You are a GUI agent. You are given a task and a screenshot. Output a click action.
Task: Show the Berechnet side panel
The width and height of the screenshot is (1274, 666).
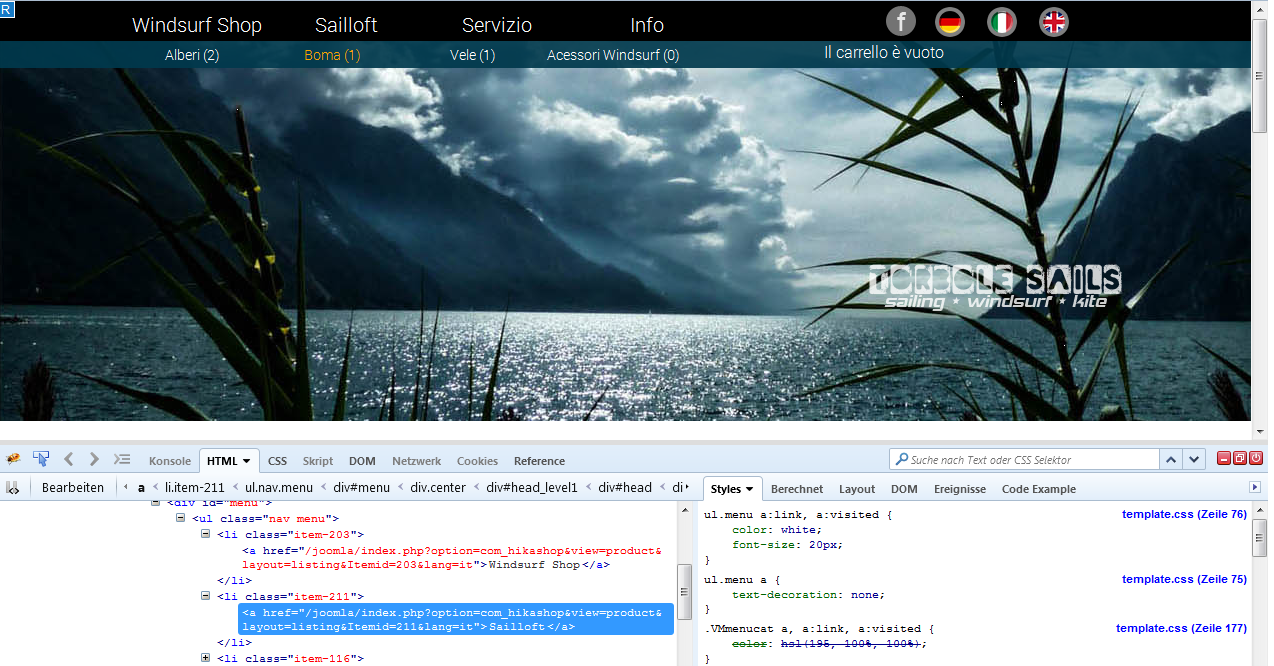tap(797, 489)
